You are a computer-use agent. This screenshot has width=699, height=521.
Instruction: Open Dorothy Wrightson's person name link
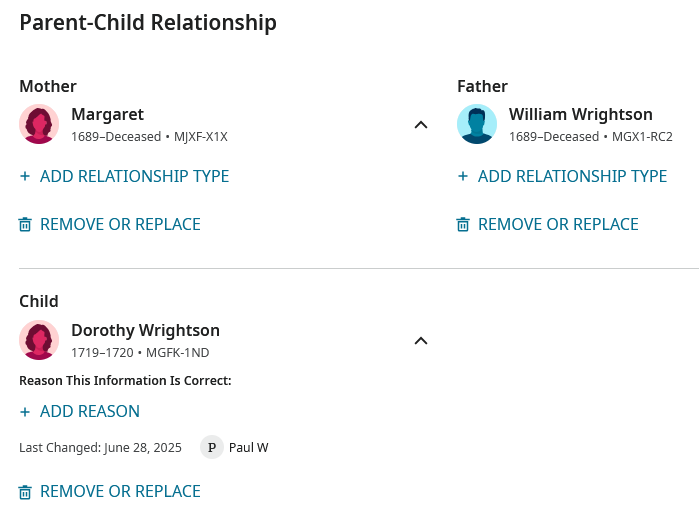click(145, 330)
